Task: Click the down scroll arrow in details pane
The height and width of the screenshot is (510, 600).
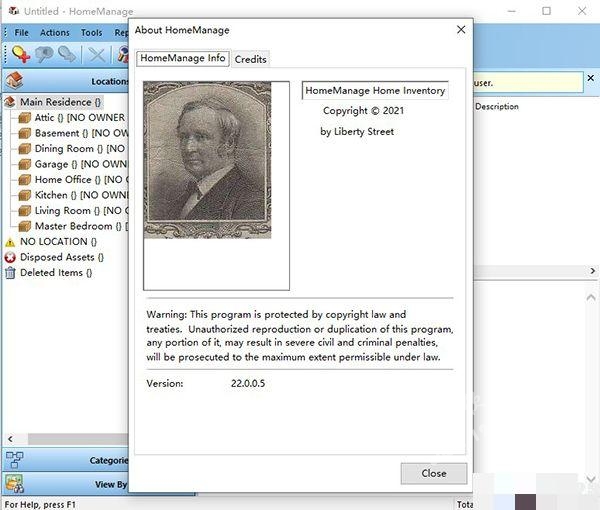Action: [x=591, y=479]
